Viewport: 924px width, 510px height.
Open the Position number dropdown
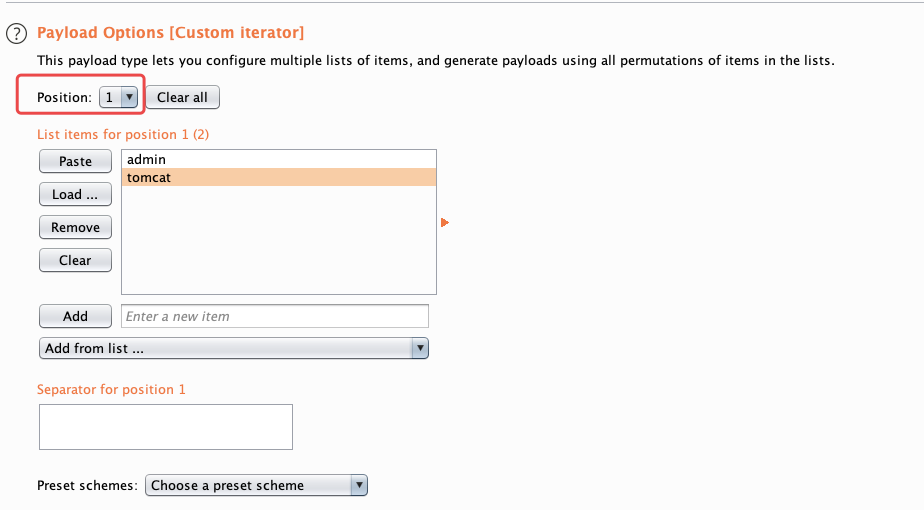pos(118,97)
